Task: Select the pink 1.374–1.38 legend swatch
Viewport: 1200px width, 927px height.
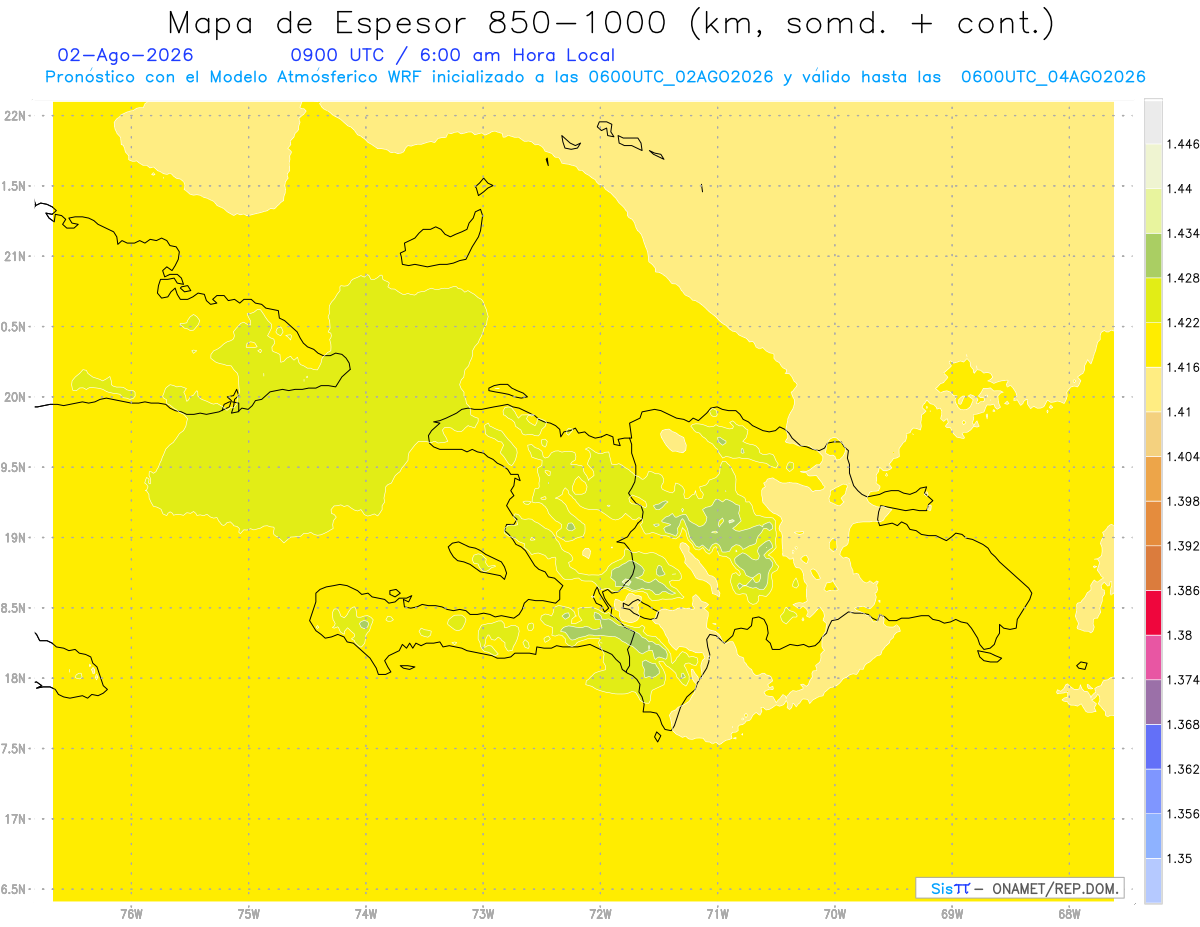Action: [x=1153, y=657]
